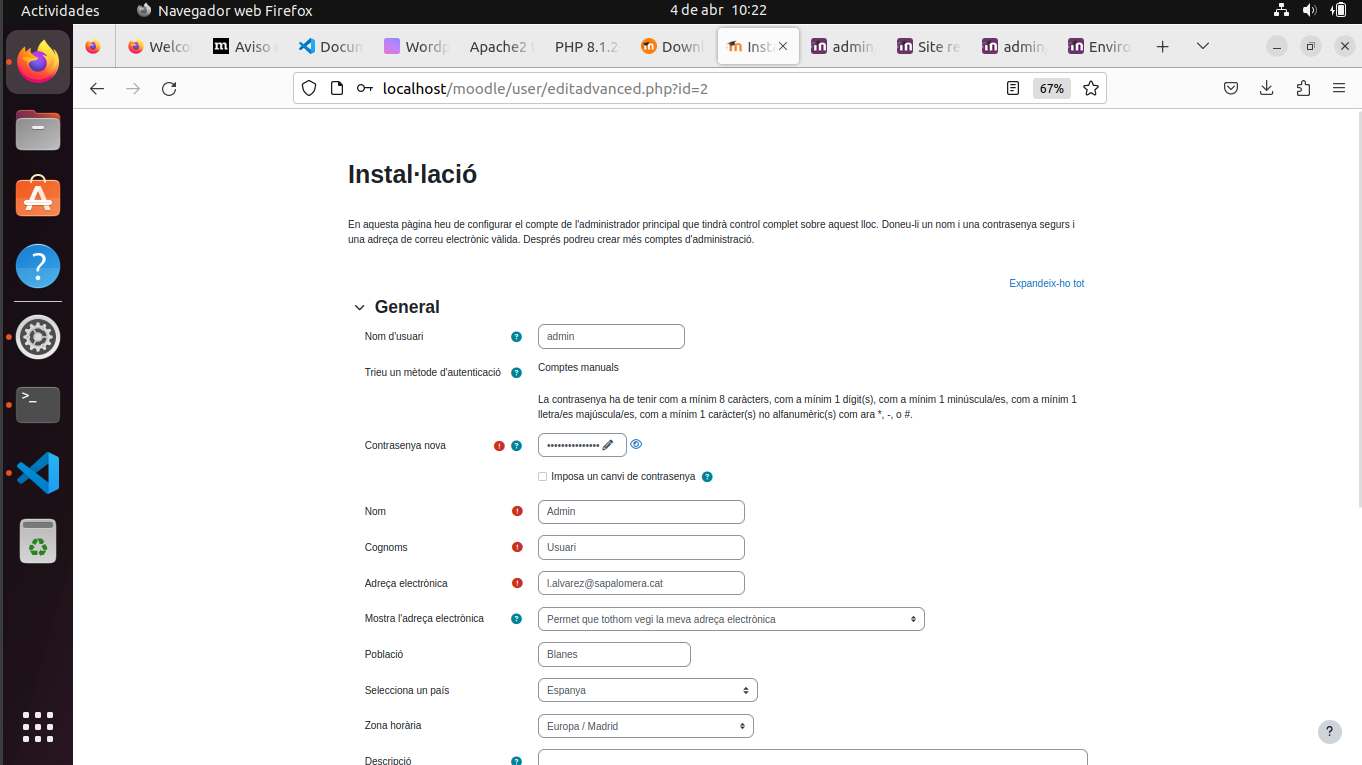Viewport: 1362px width, 765px height.
Task: Open Visual Studio Code from dock
Action: (x=38, y=473)
